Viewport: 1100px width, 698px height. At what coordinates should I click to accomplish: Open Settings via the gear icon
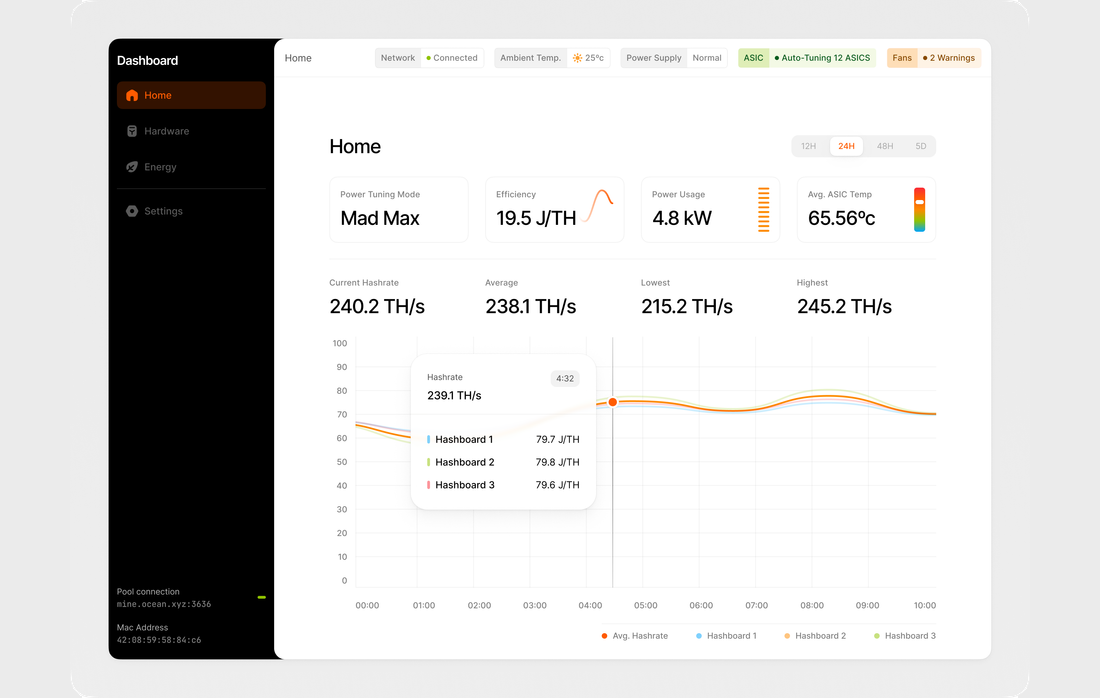(132, 211)
